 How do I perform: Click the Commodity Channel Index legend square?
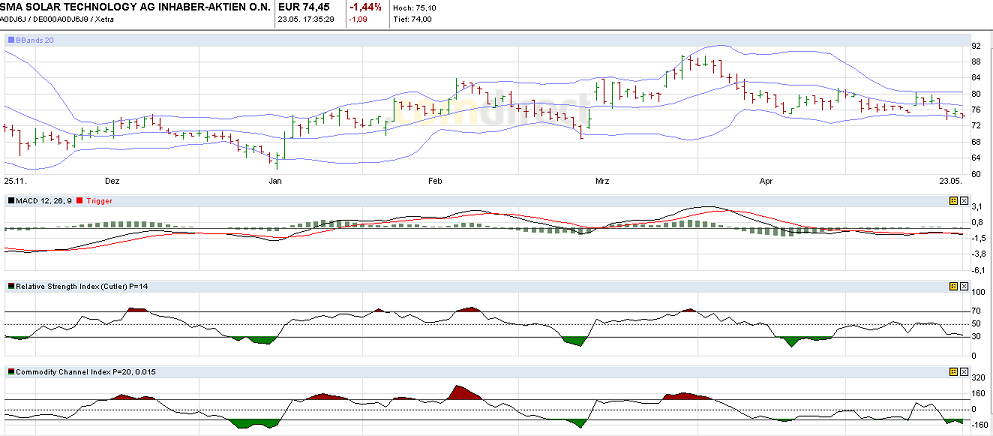[x=11, y=372]
